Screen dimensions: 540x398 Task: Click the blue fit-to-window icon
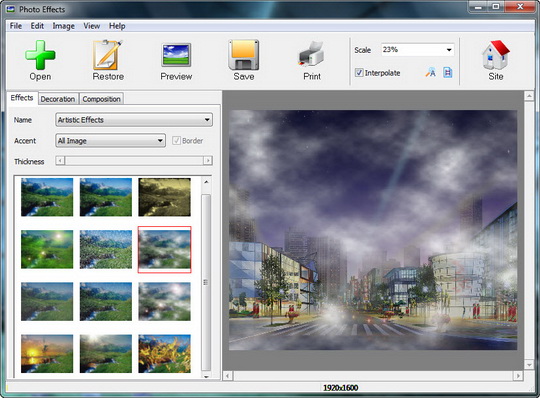(447, 73)
